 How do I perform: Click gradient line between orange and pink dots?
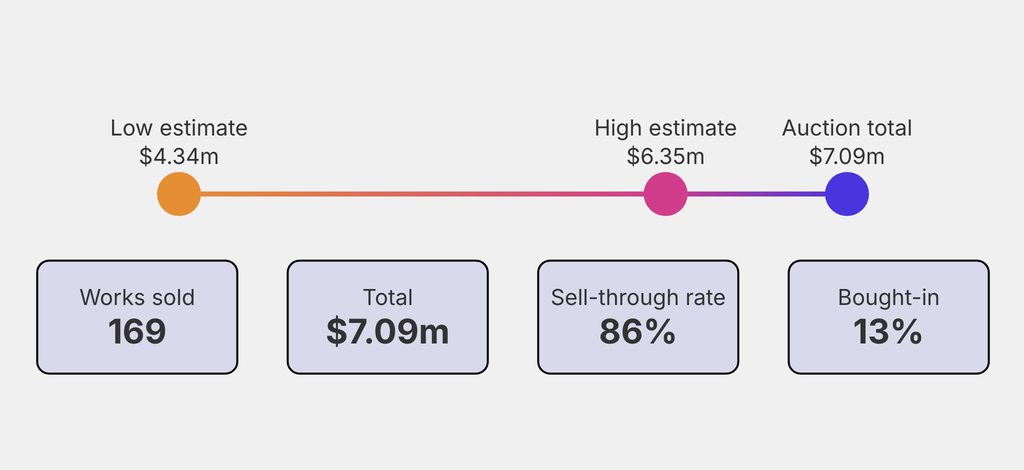(420, 194)
